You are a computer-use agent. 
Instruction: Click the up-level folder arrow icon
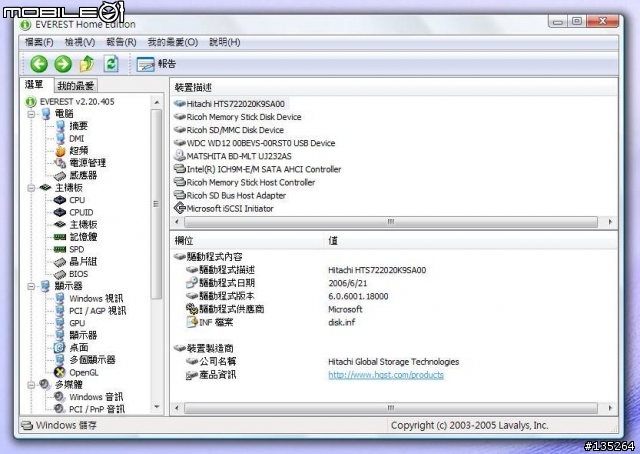pos(87,64)
